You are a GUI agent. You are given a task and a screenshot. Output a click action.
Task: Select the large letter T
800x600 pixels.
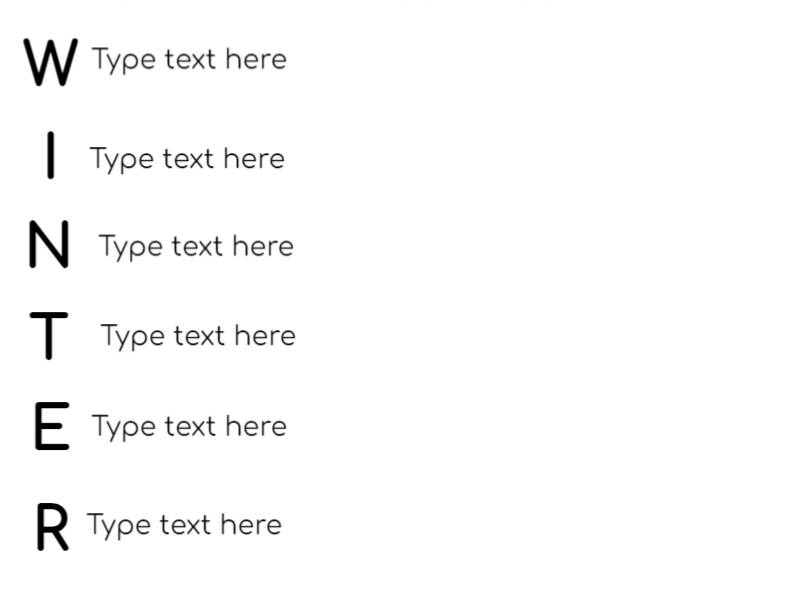click(49, 335)
